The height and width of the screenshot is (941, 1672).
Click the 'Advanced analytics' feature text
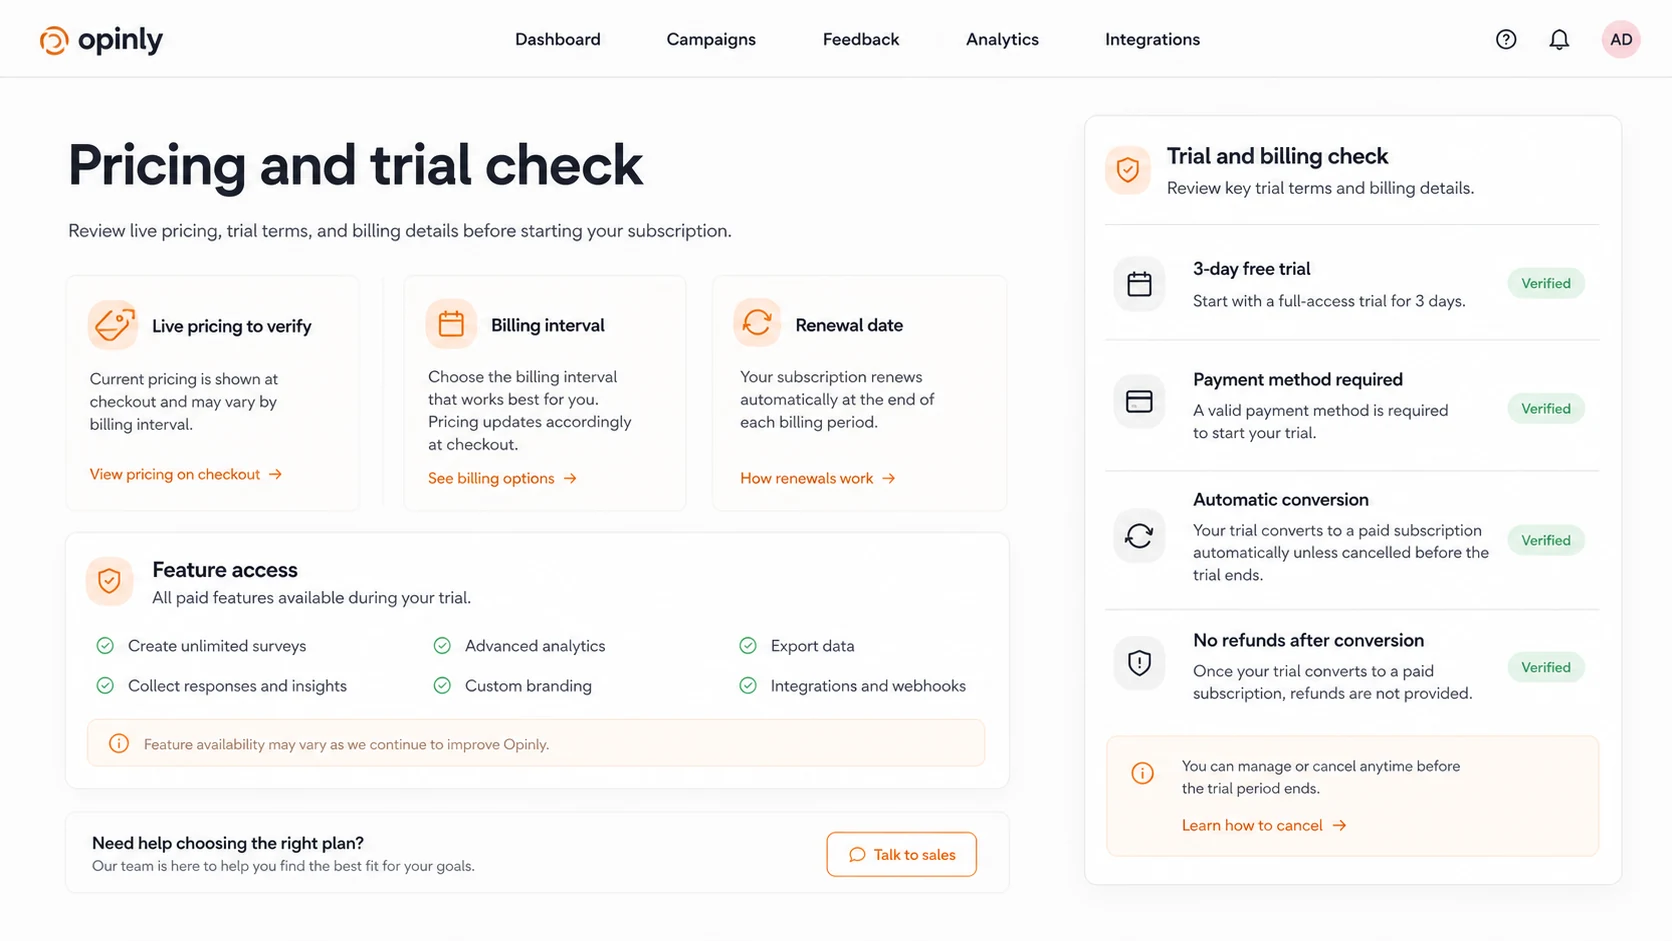[x=535, y=646]
